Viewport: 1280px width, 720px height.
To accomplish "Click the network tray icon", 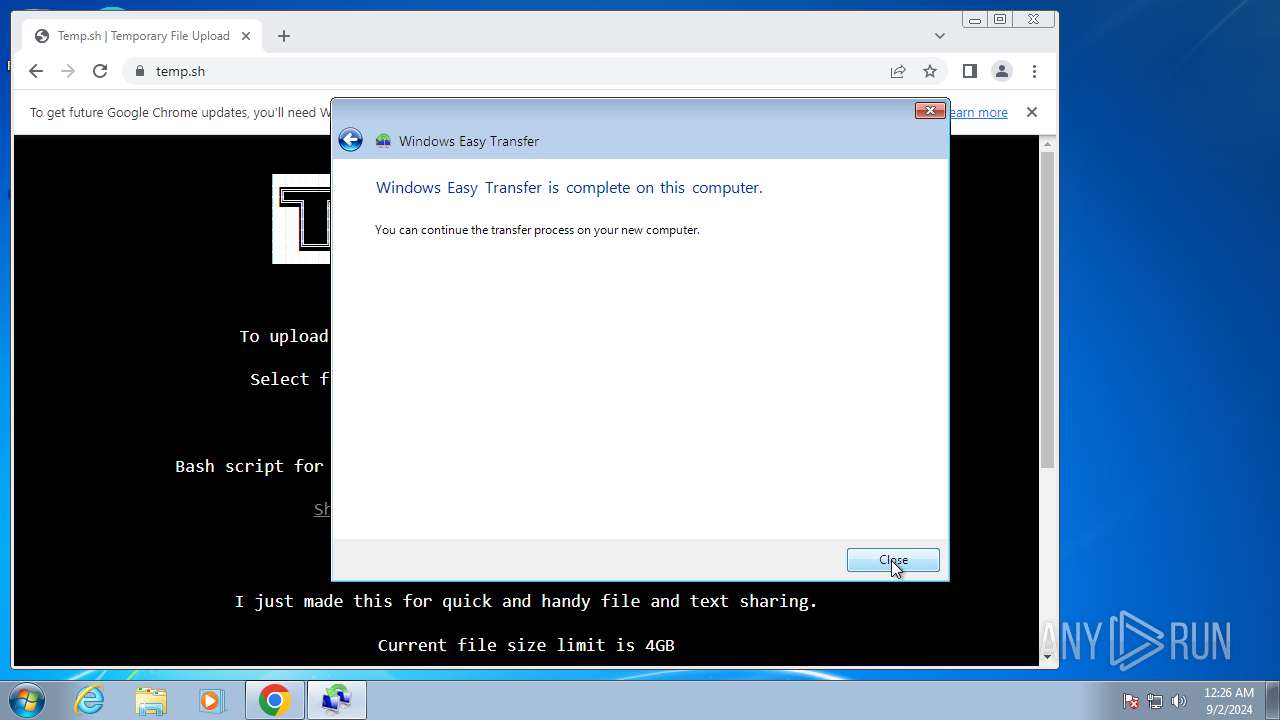I will [1155, 701].
